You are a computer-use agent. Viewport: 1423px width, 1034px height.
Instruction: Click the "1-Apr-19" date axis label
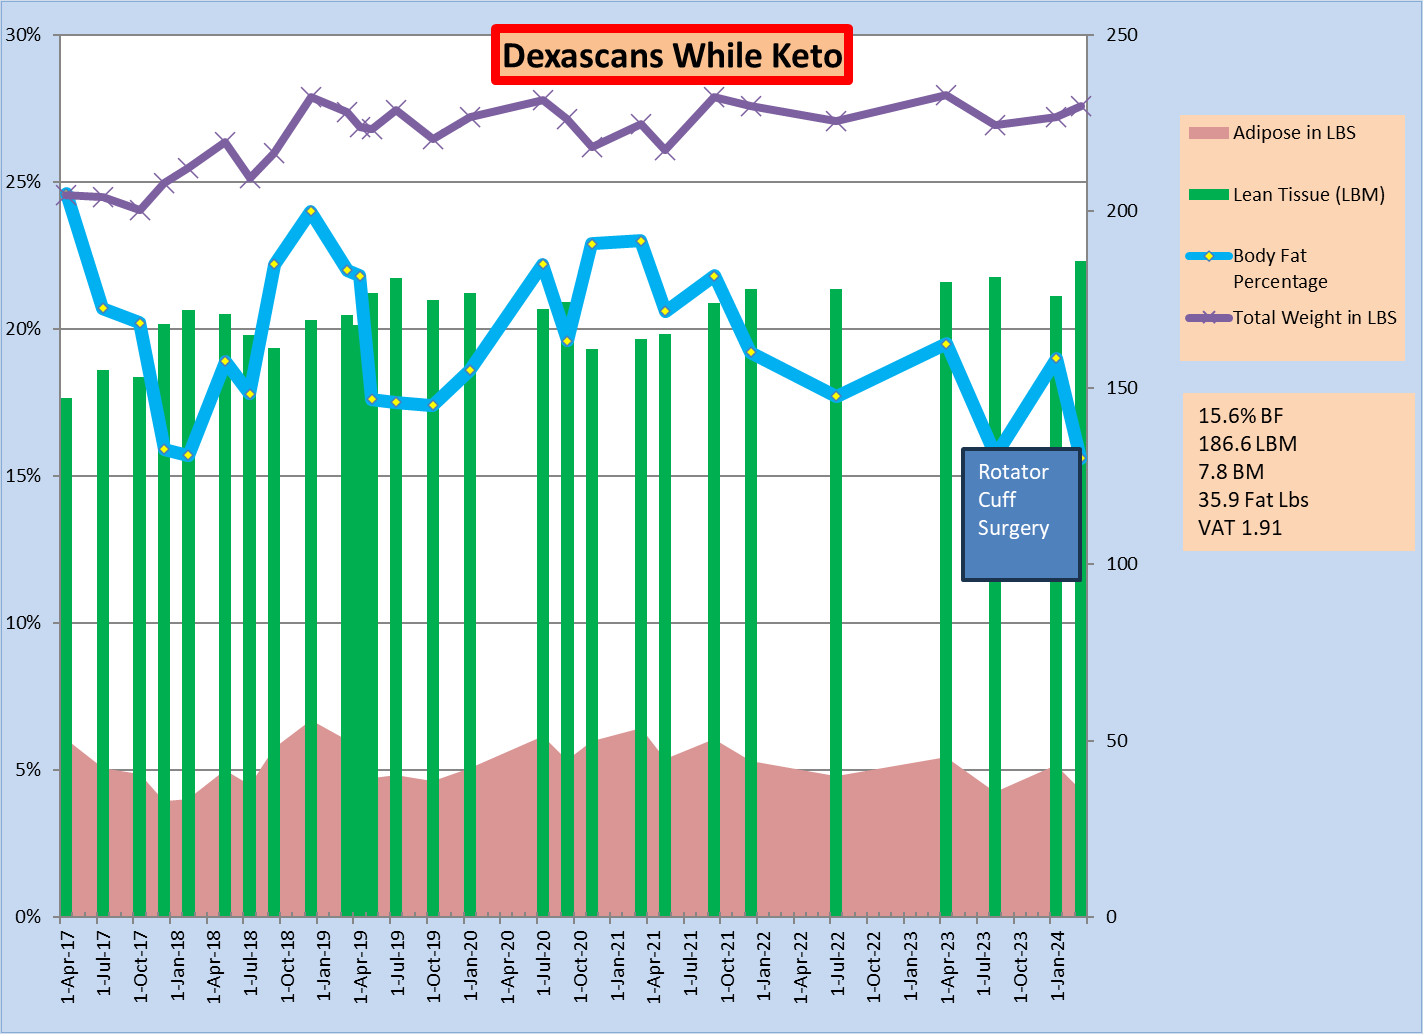pyautogui.click(x=361, y=966)
